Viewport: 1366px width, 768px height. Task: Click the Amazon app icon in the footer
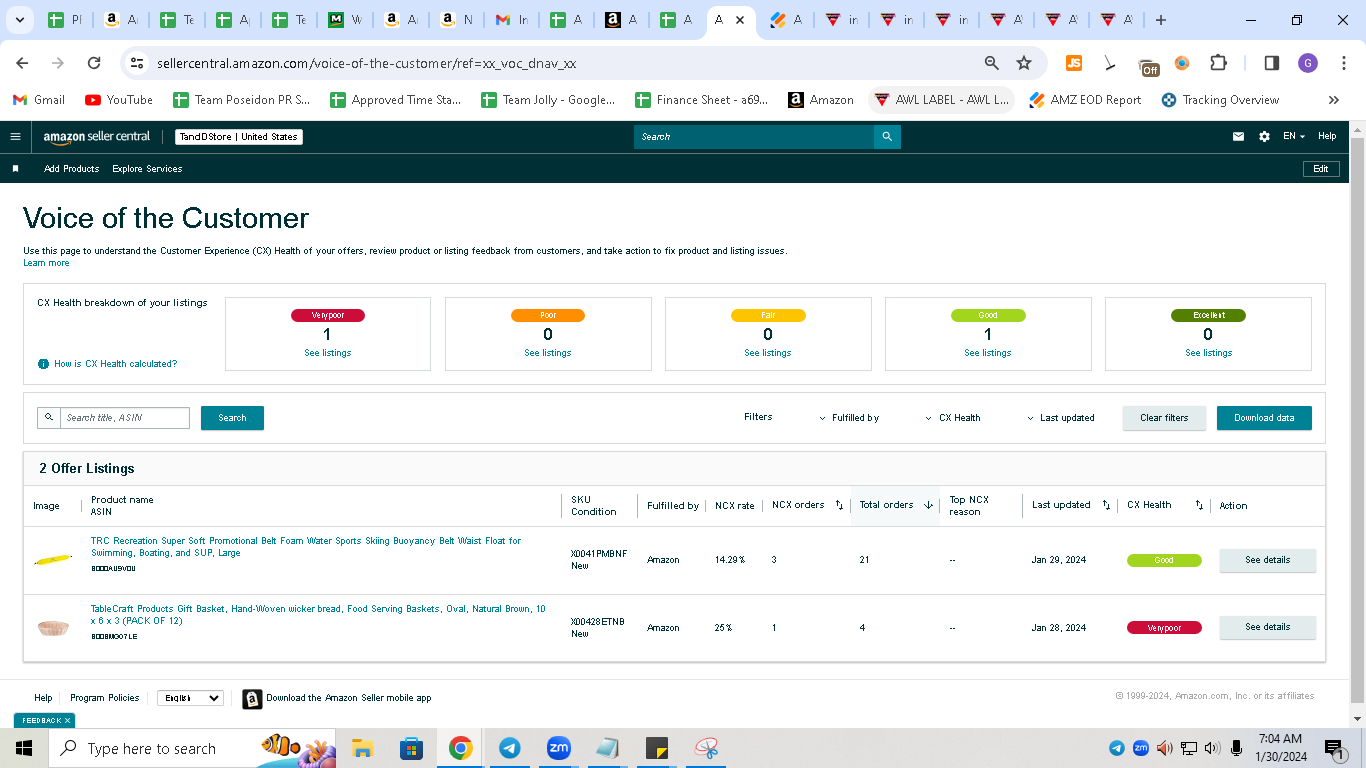[x=252, y=698]
